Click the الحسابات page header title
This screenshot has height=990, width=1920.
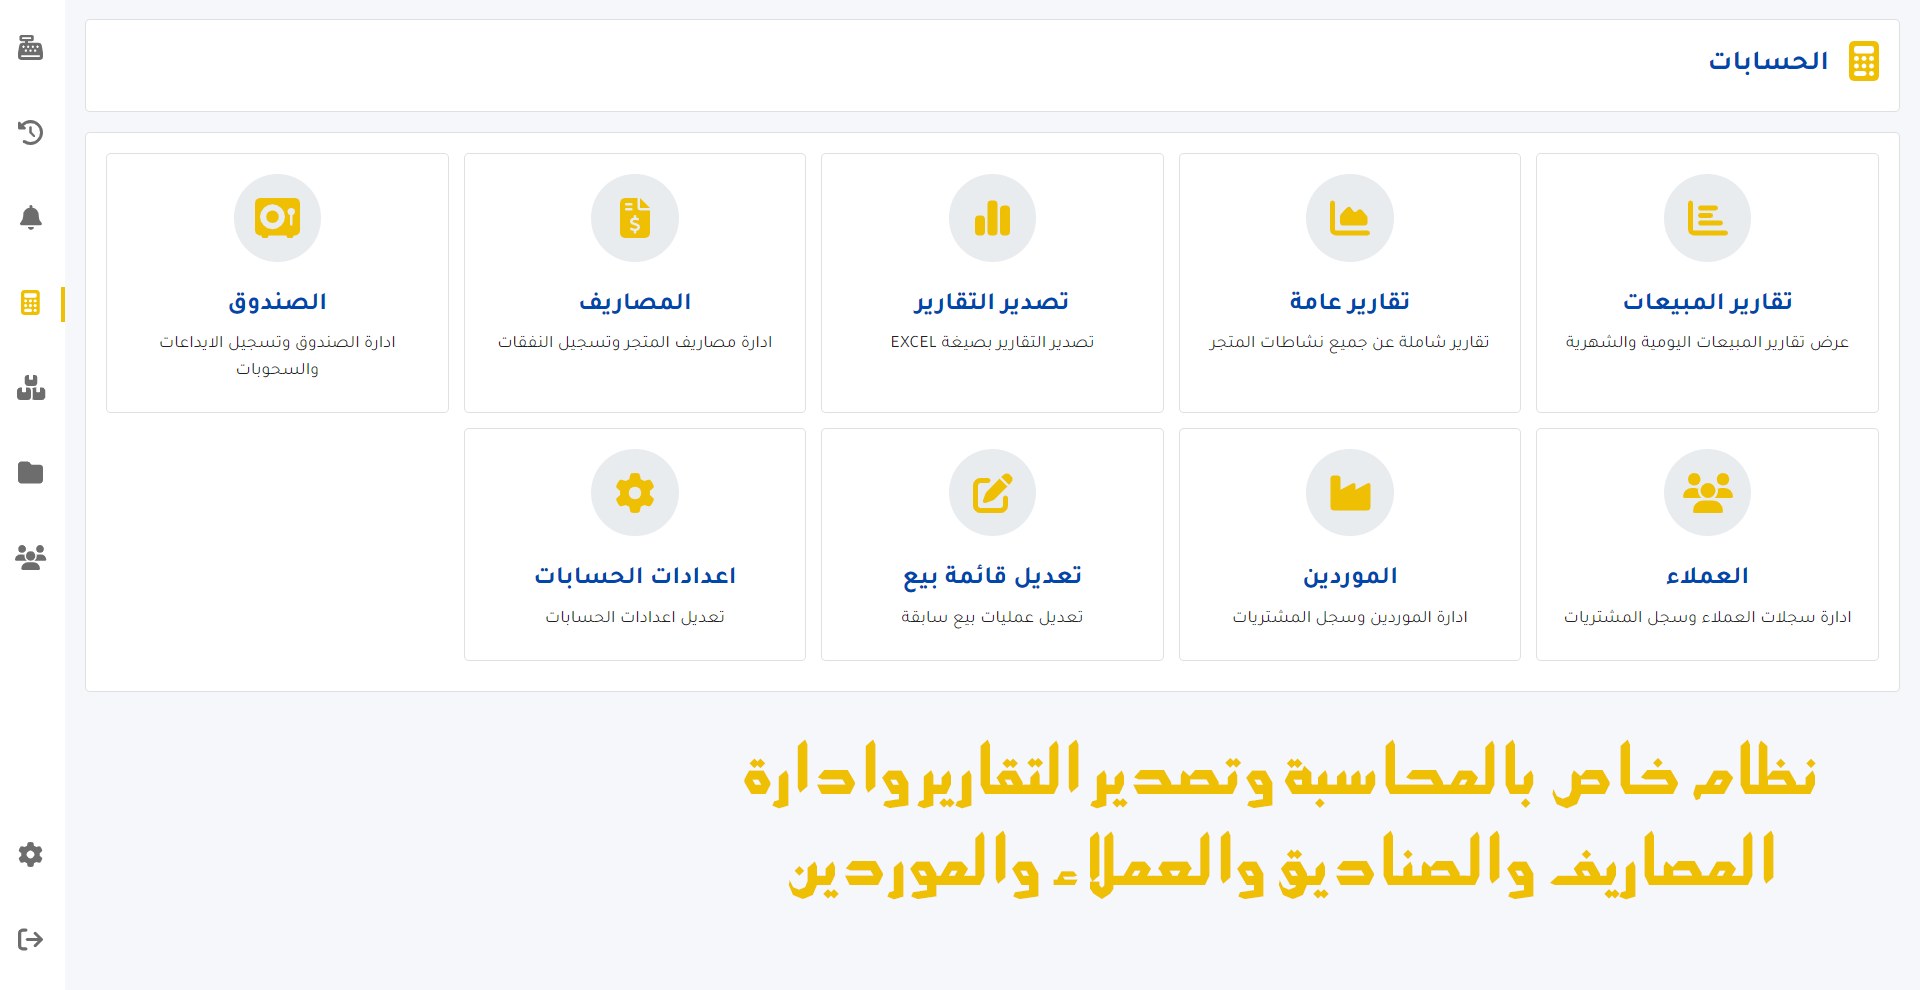pyautogui.click(x=1768, y=61)
